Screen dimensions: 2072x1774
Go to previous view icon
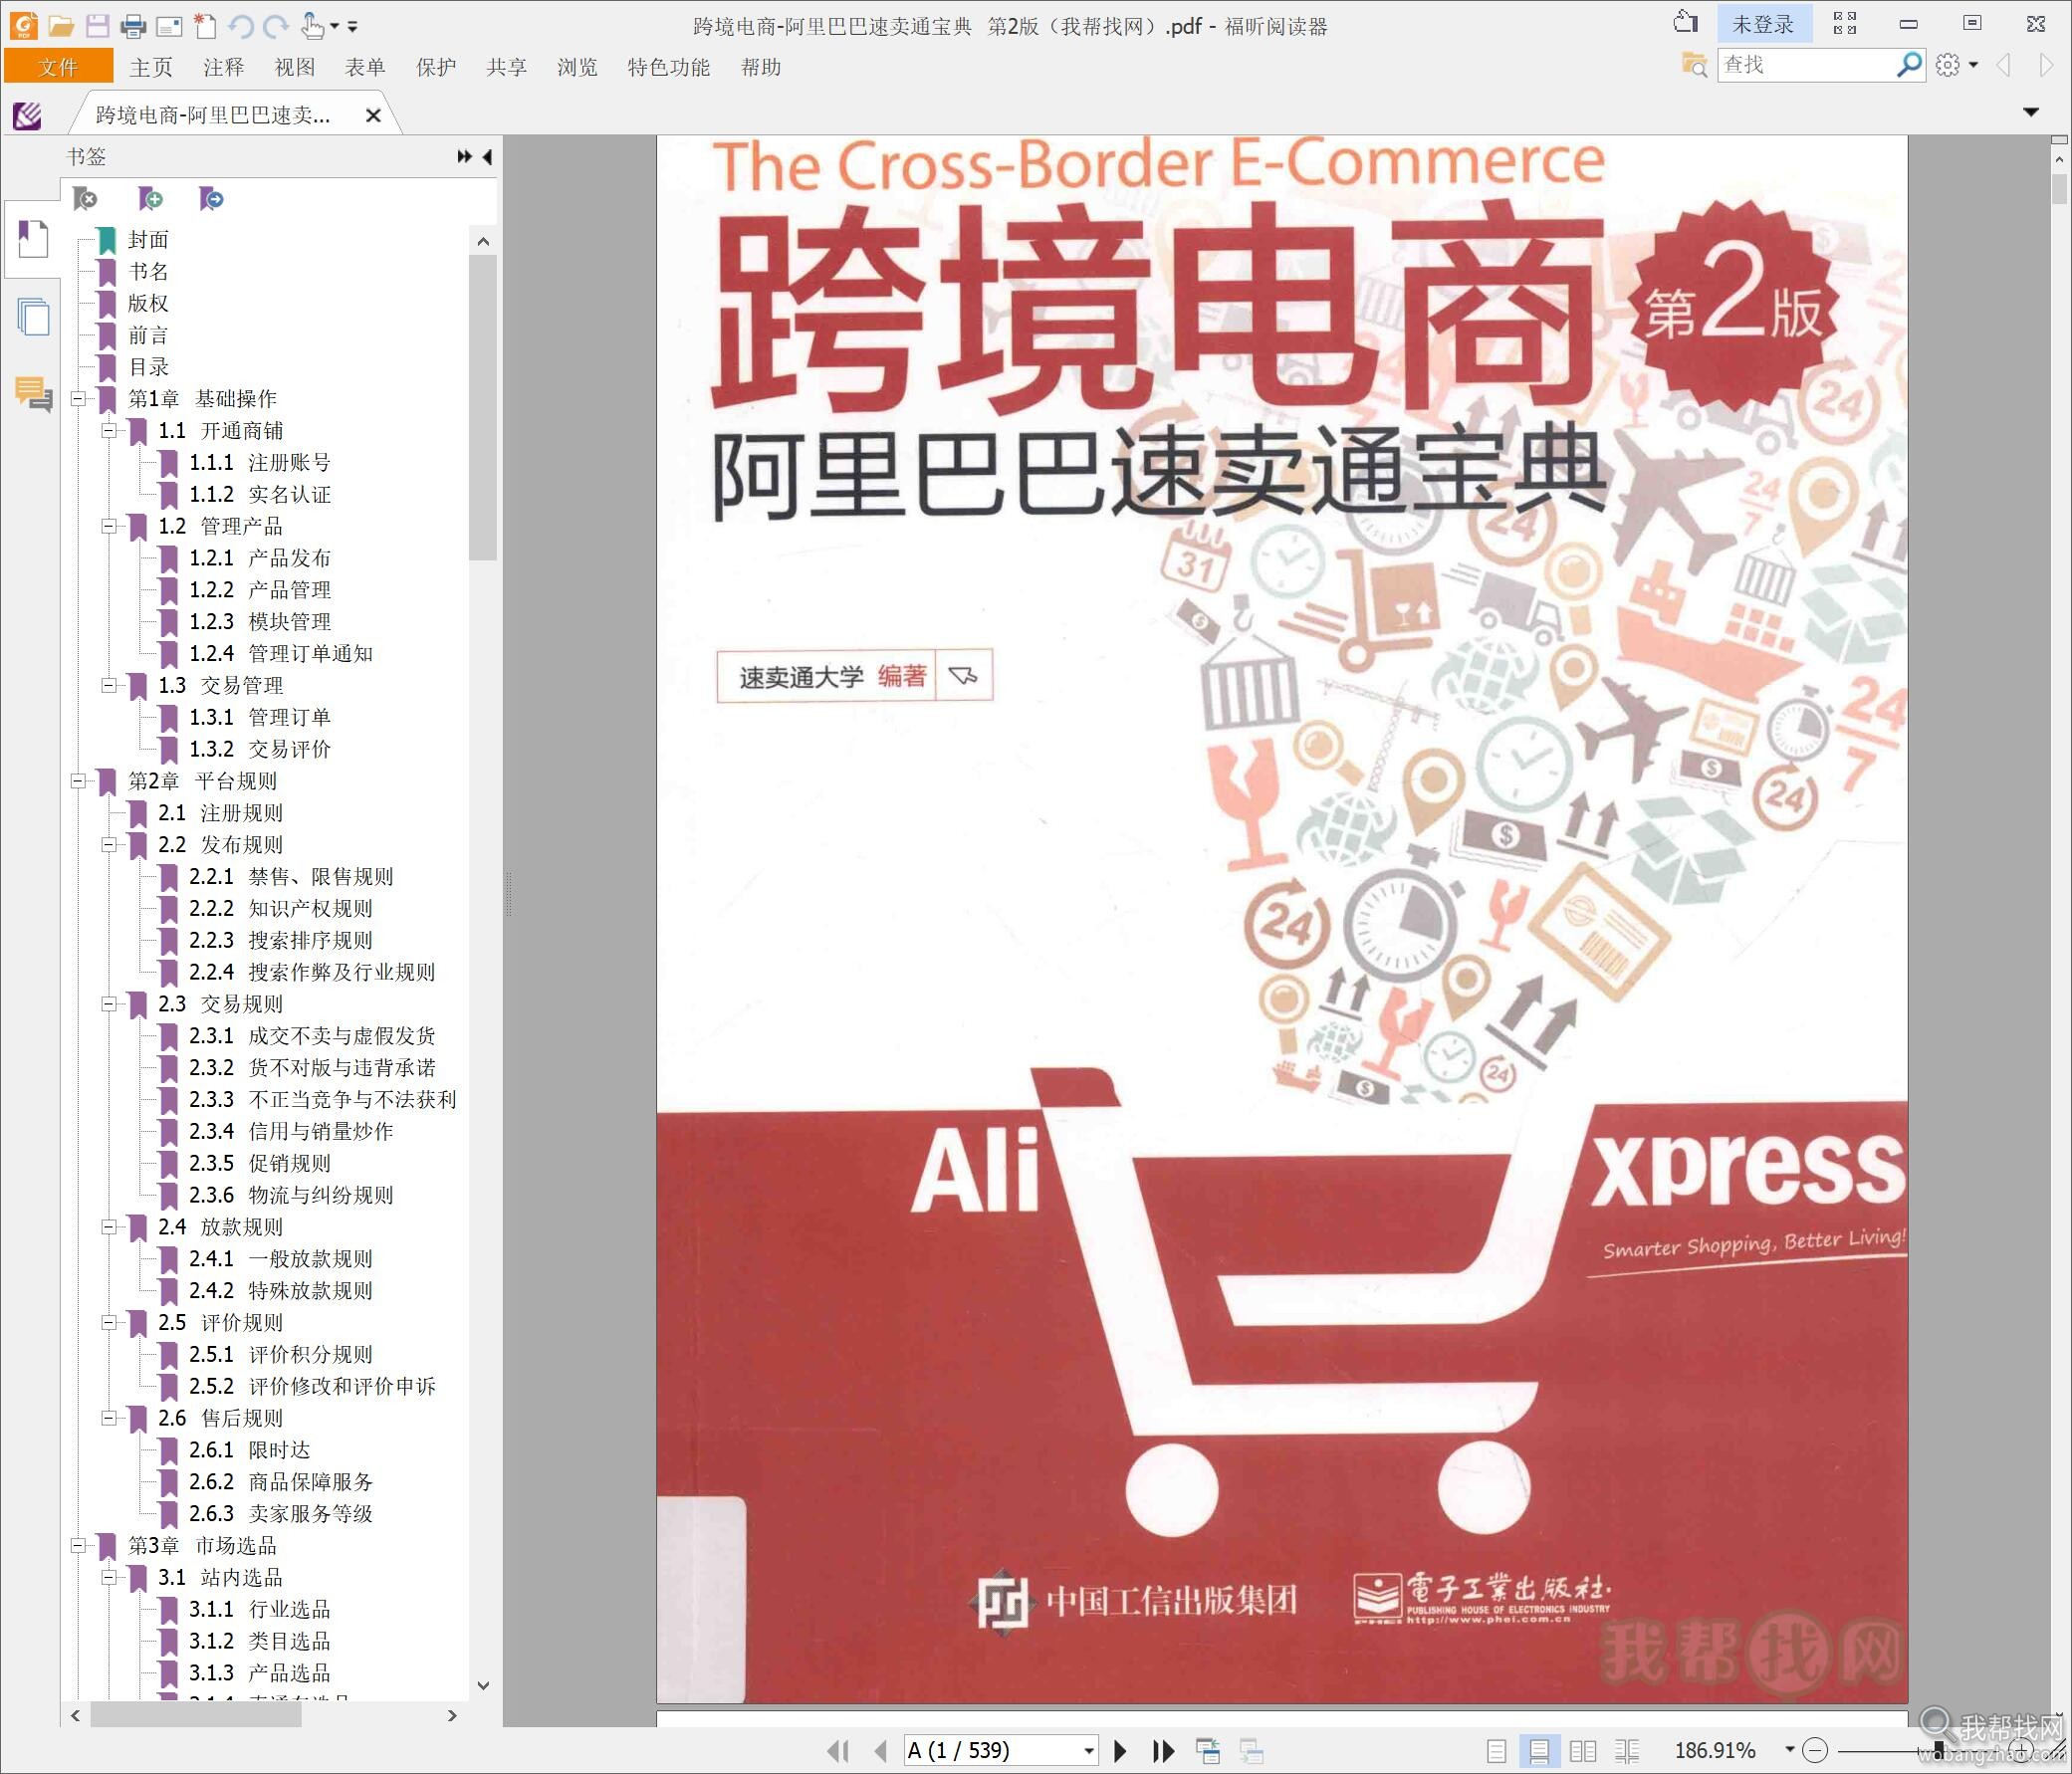1208,1750
